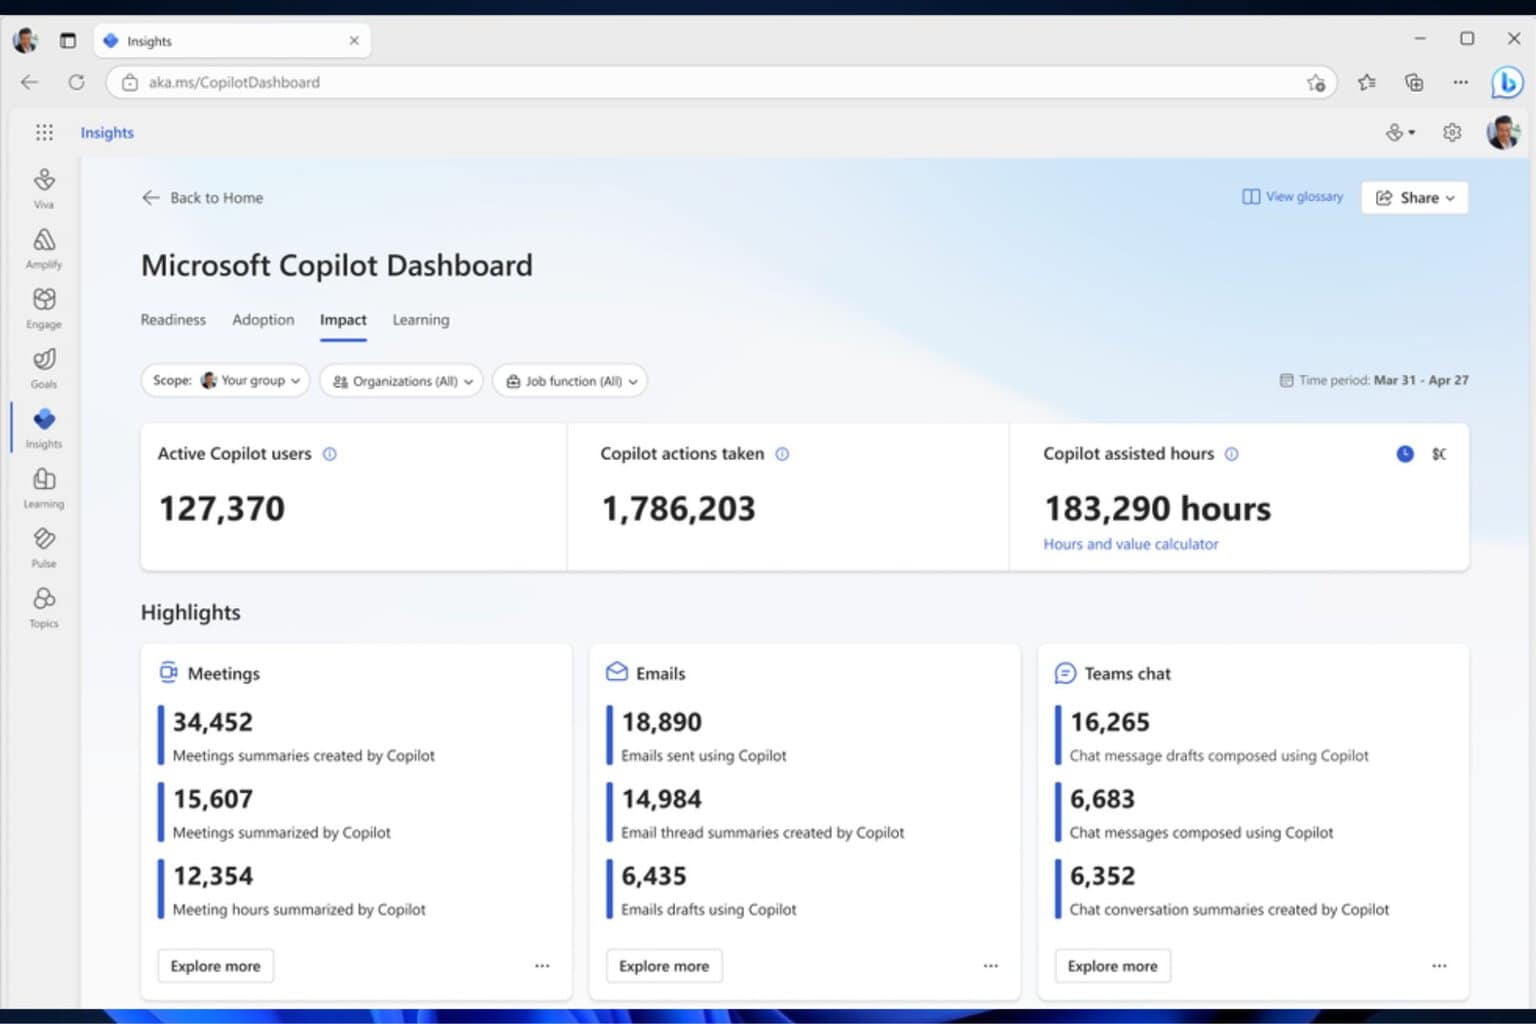The height and width of the screenshot is (1024, 1536).
Task: Add this page to favorites
Action: point(1316,83)
